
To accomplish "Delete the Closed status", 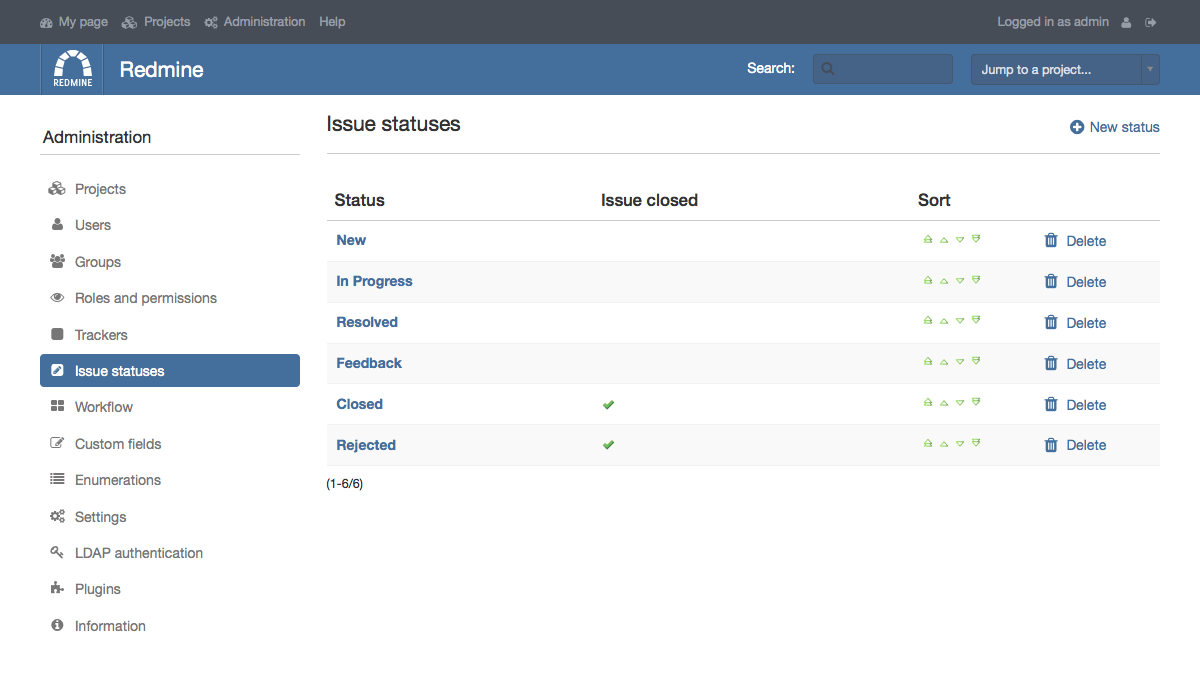I will [1075, 405].
